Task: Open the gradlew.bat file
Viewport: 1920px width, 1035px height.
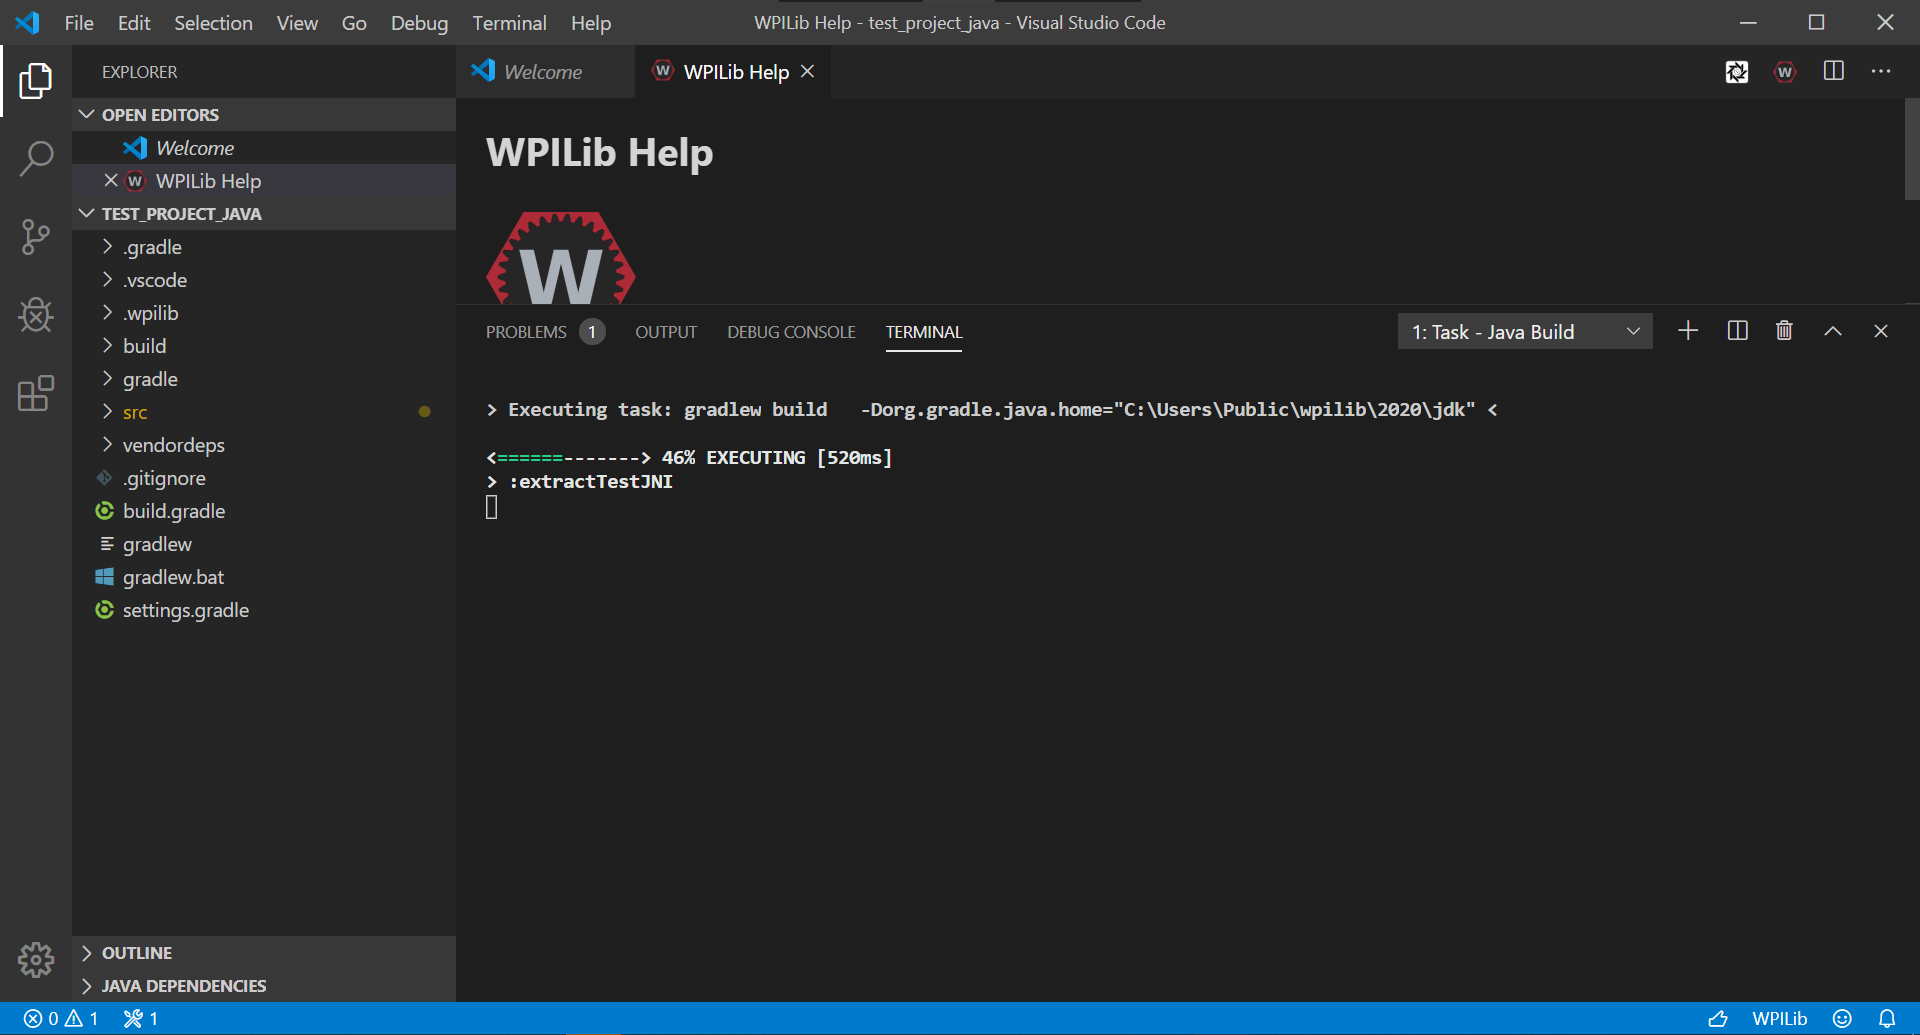Action: [264, 577]
